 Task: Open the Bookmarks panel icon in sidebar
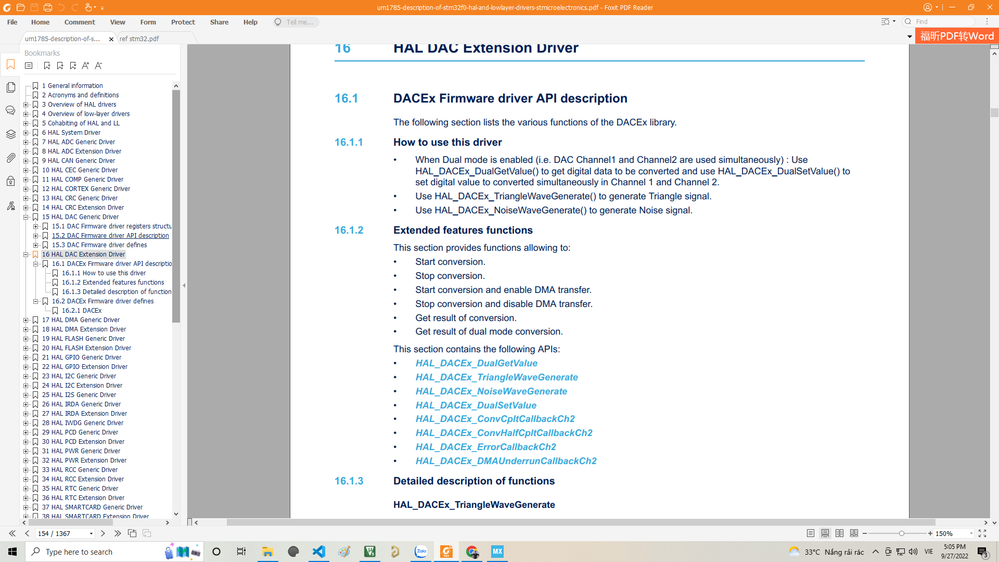[x=11, y=64]
